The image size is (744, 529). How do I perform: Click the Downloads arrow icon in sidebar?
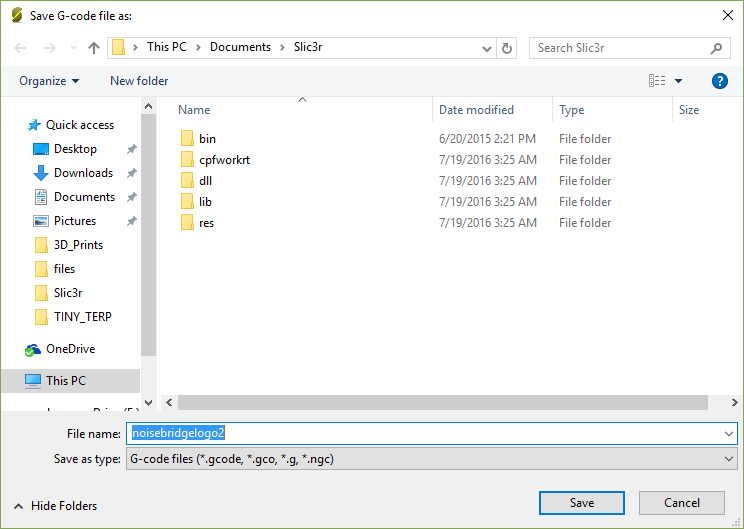[41, 173]
